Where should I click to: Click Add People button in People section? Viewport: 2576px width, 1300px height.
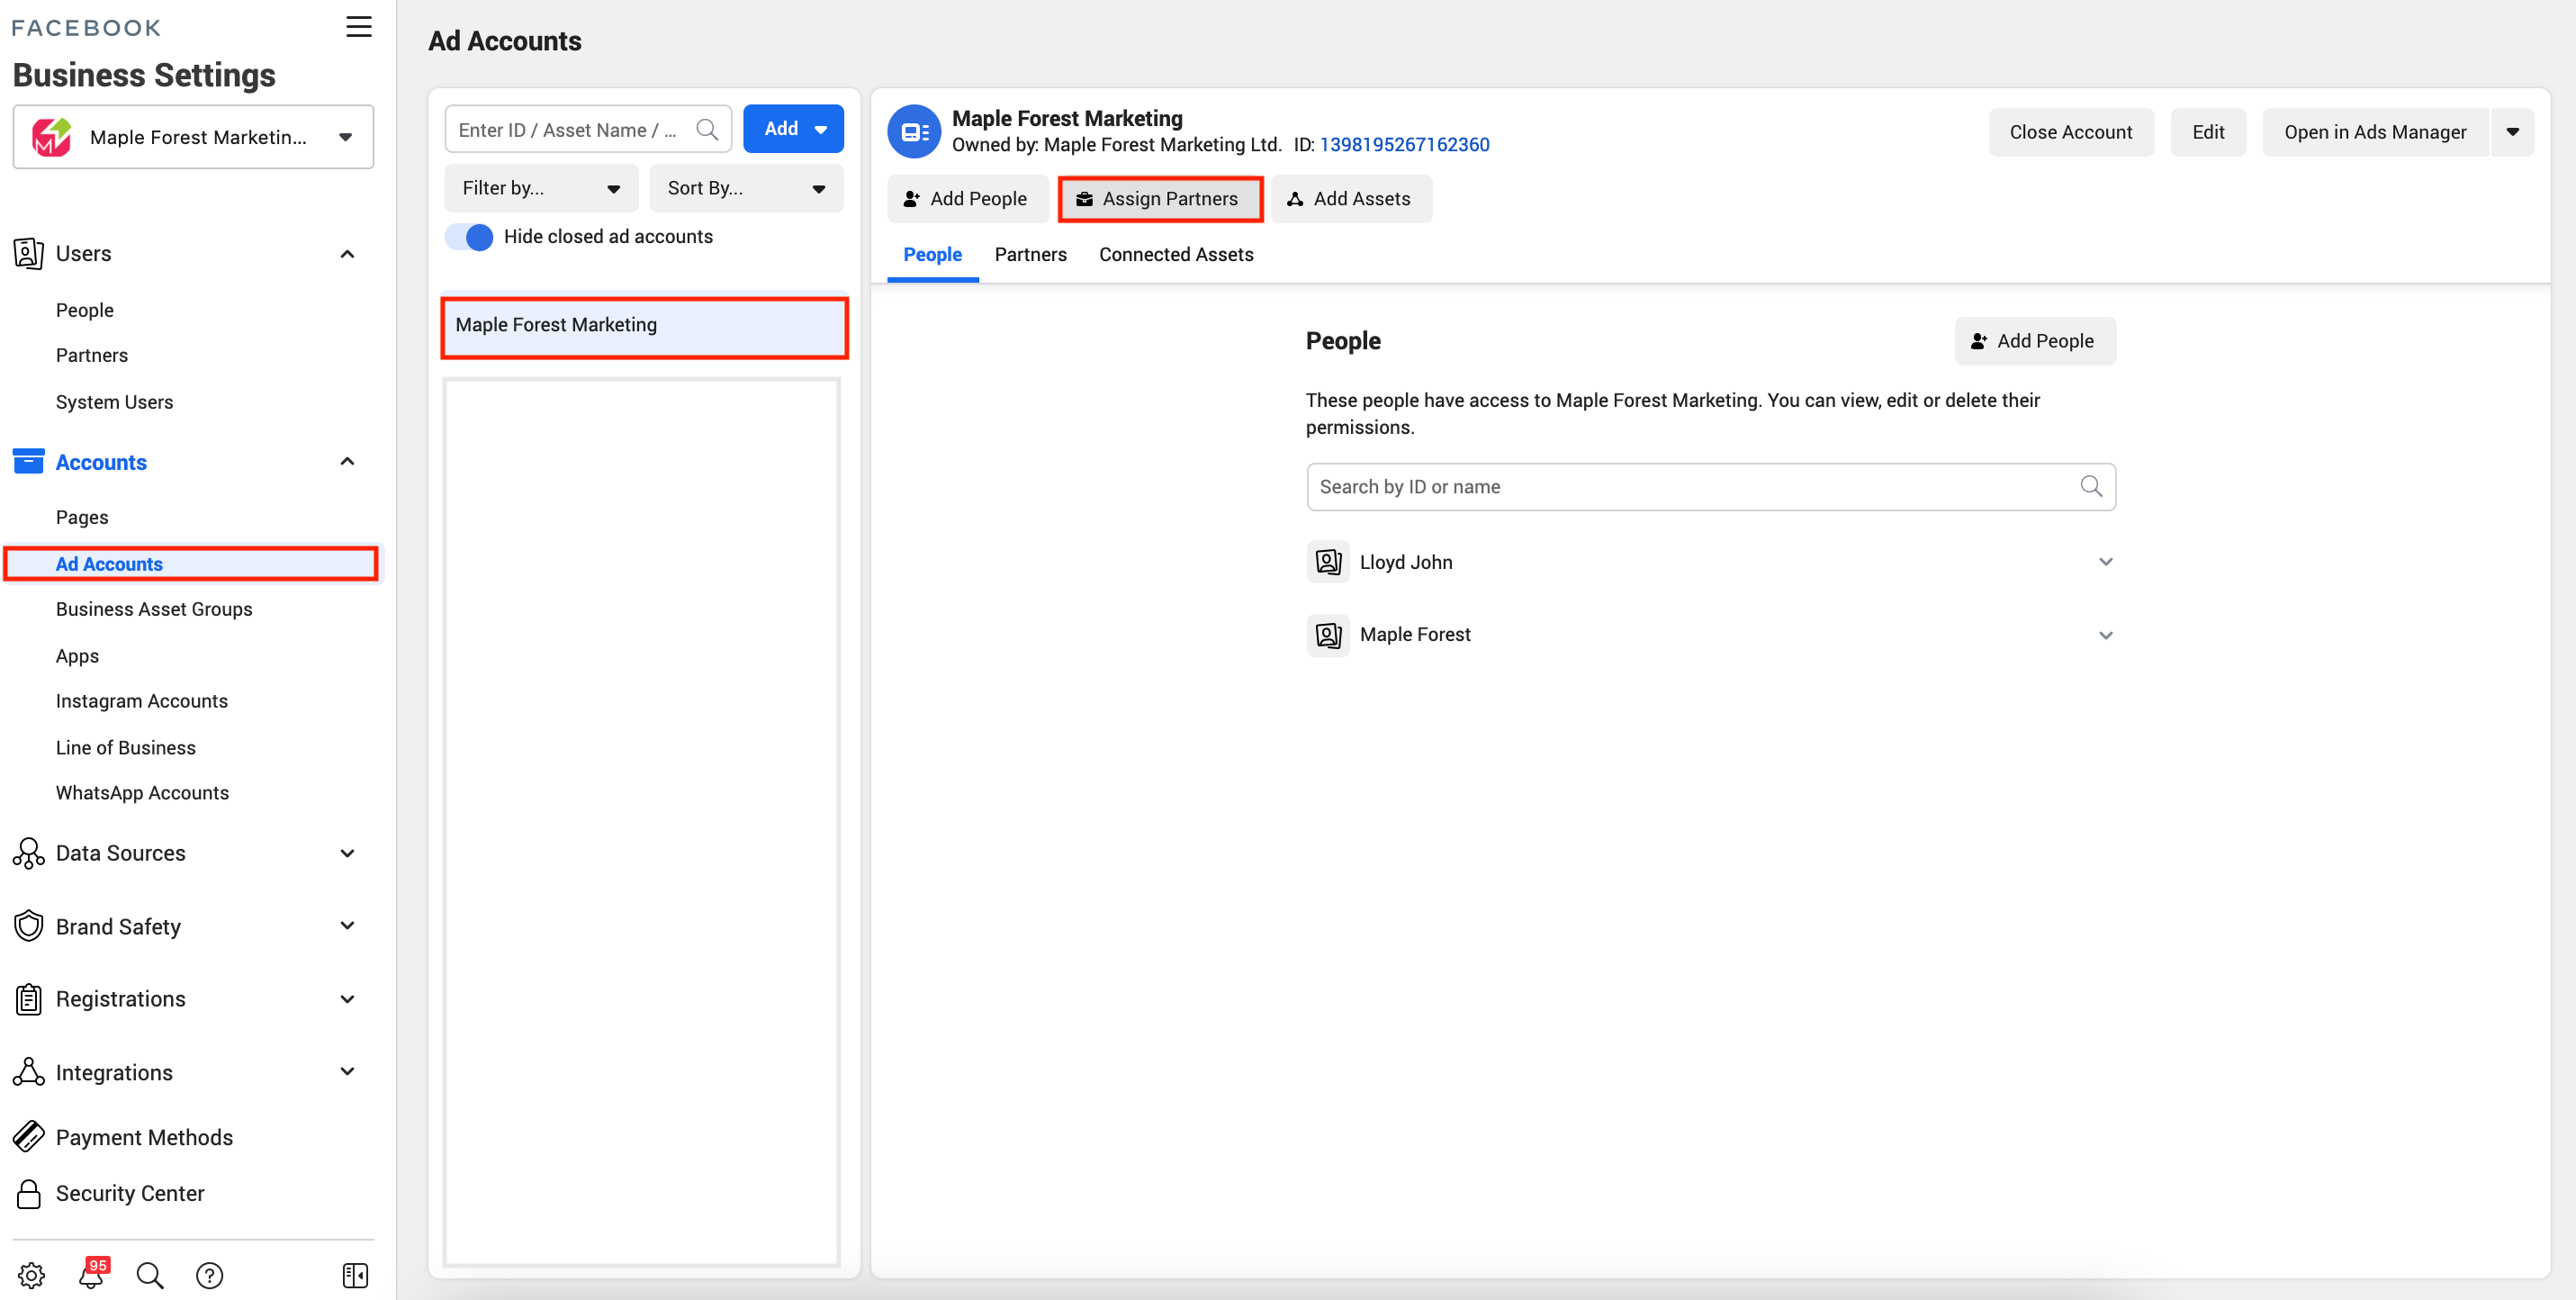(2035, 341)
